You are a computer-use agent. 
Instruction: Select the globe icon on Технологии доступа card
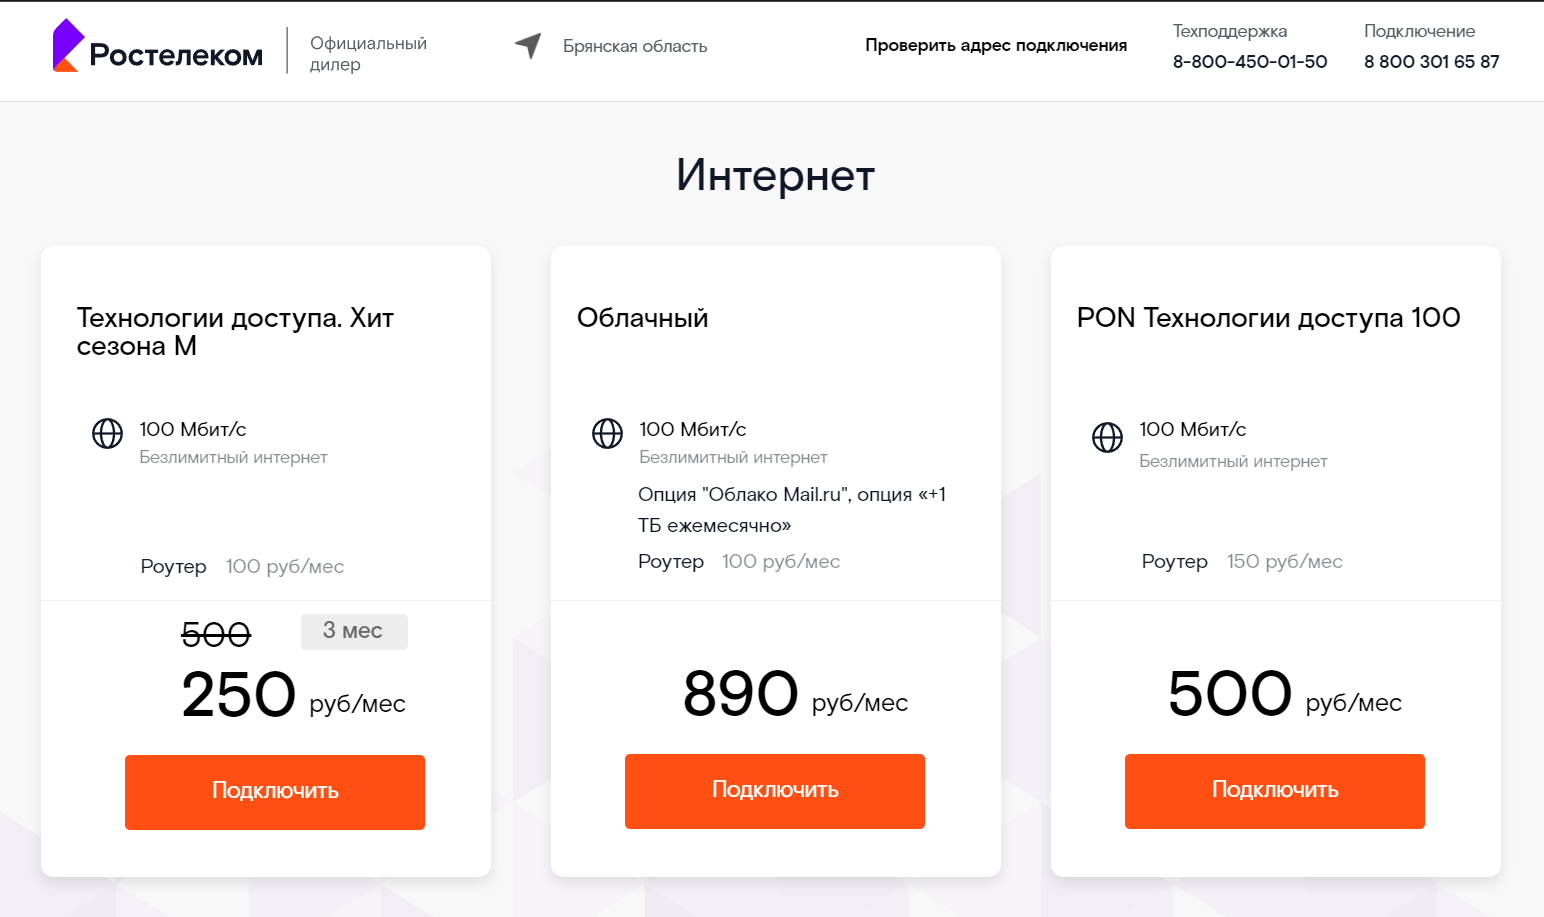[x=107, y=434]
